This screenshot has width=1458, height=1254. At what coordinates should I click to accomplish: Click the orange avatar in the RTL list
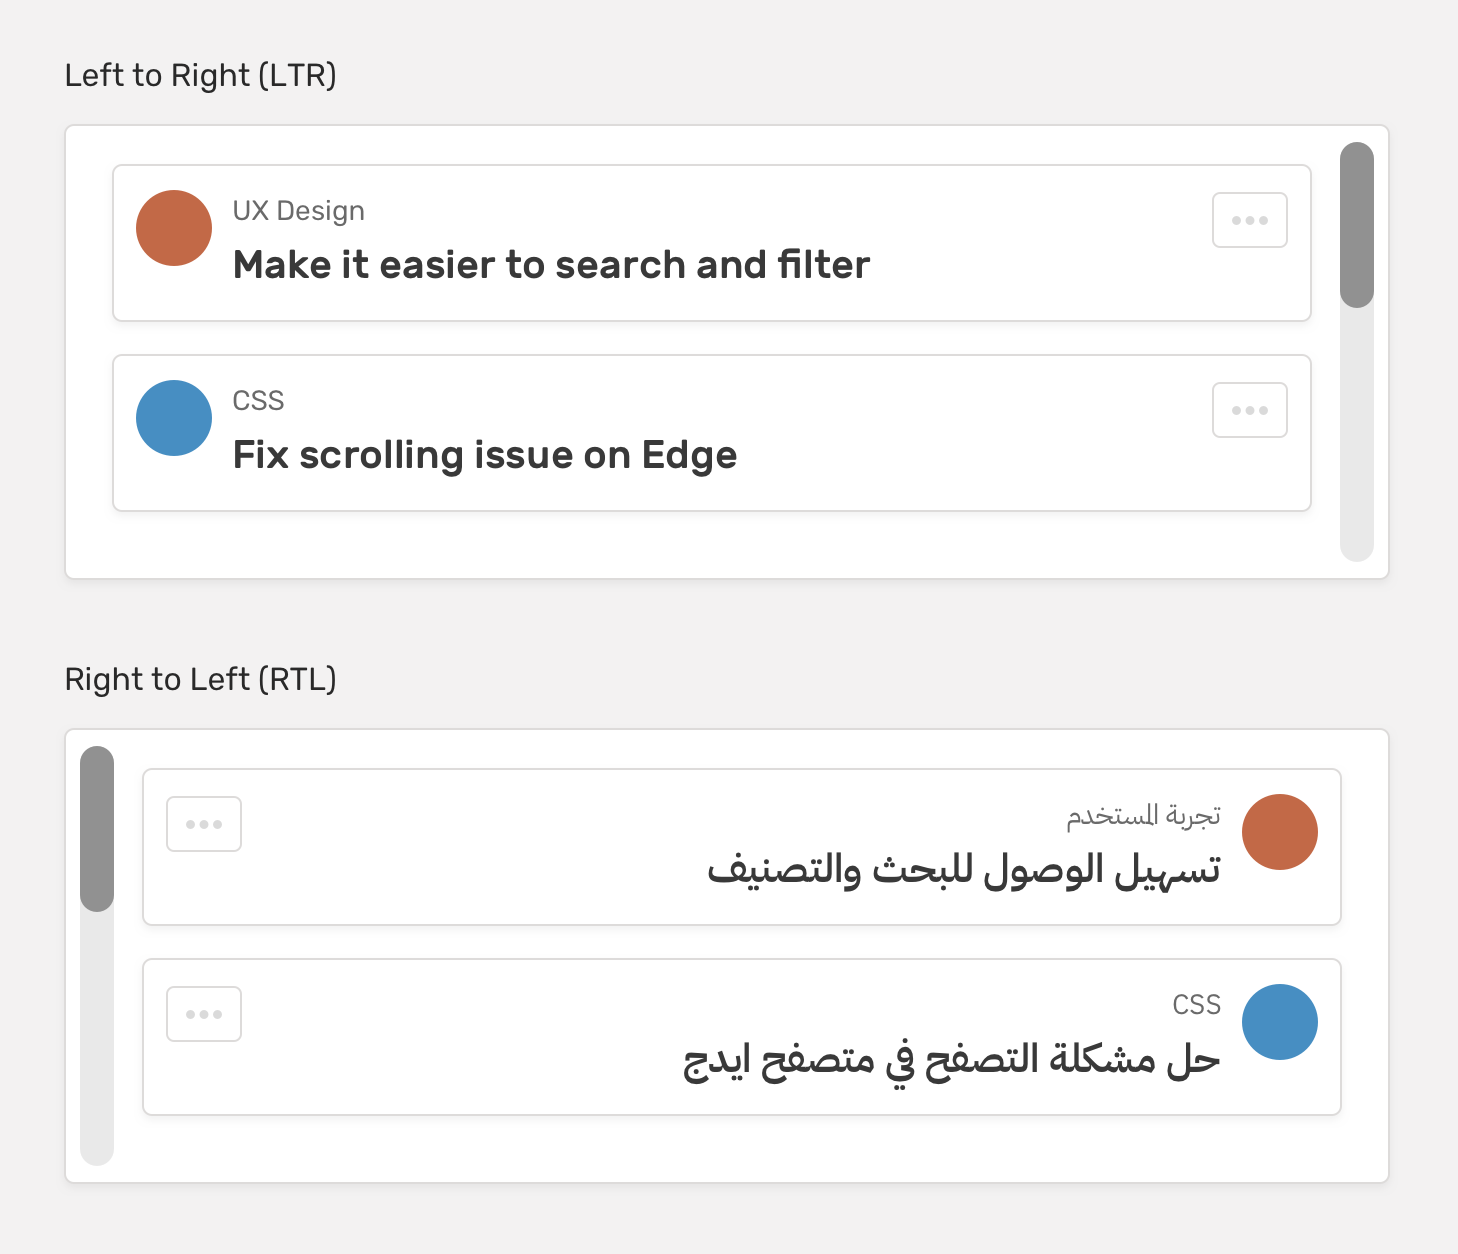(x=1280, y=832)
